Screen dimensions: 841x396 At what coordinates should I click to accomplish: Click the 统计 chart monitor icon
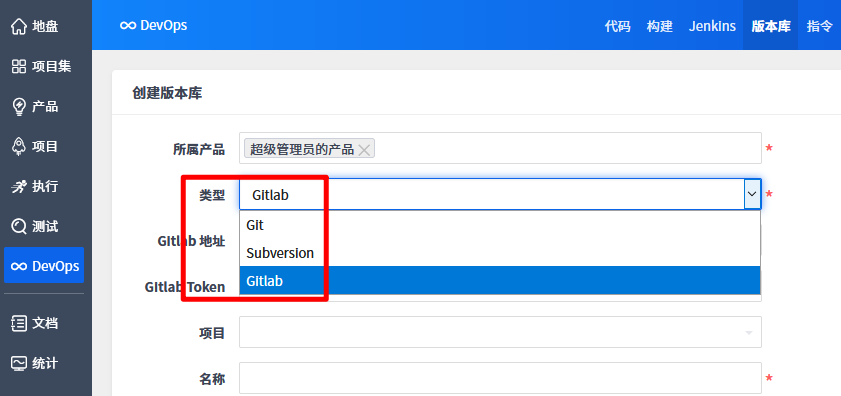[19, 363]
